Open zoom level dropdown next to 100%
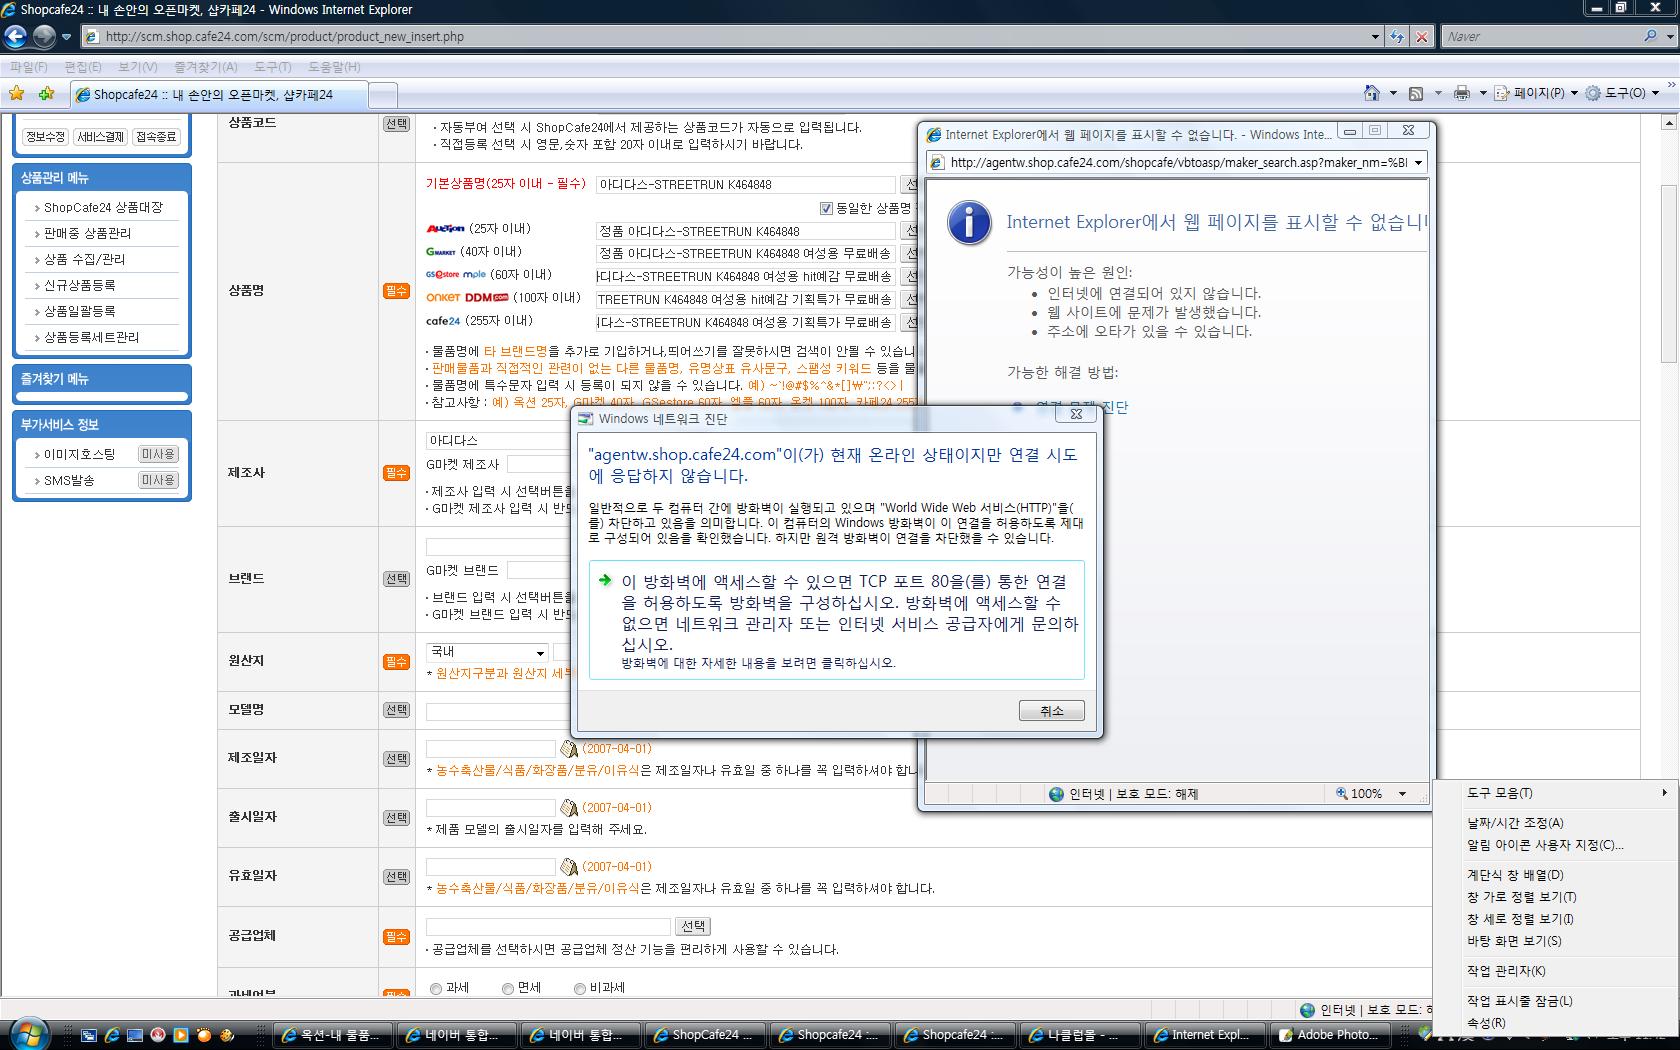The height and width of the screenshot is (1050, 1680). click(x=1402, y=794)
